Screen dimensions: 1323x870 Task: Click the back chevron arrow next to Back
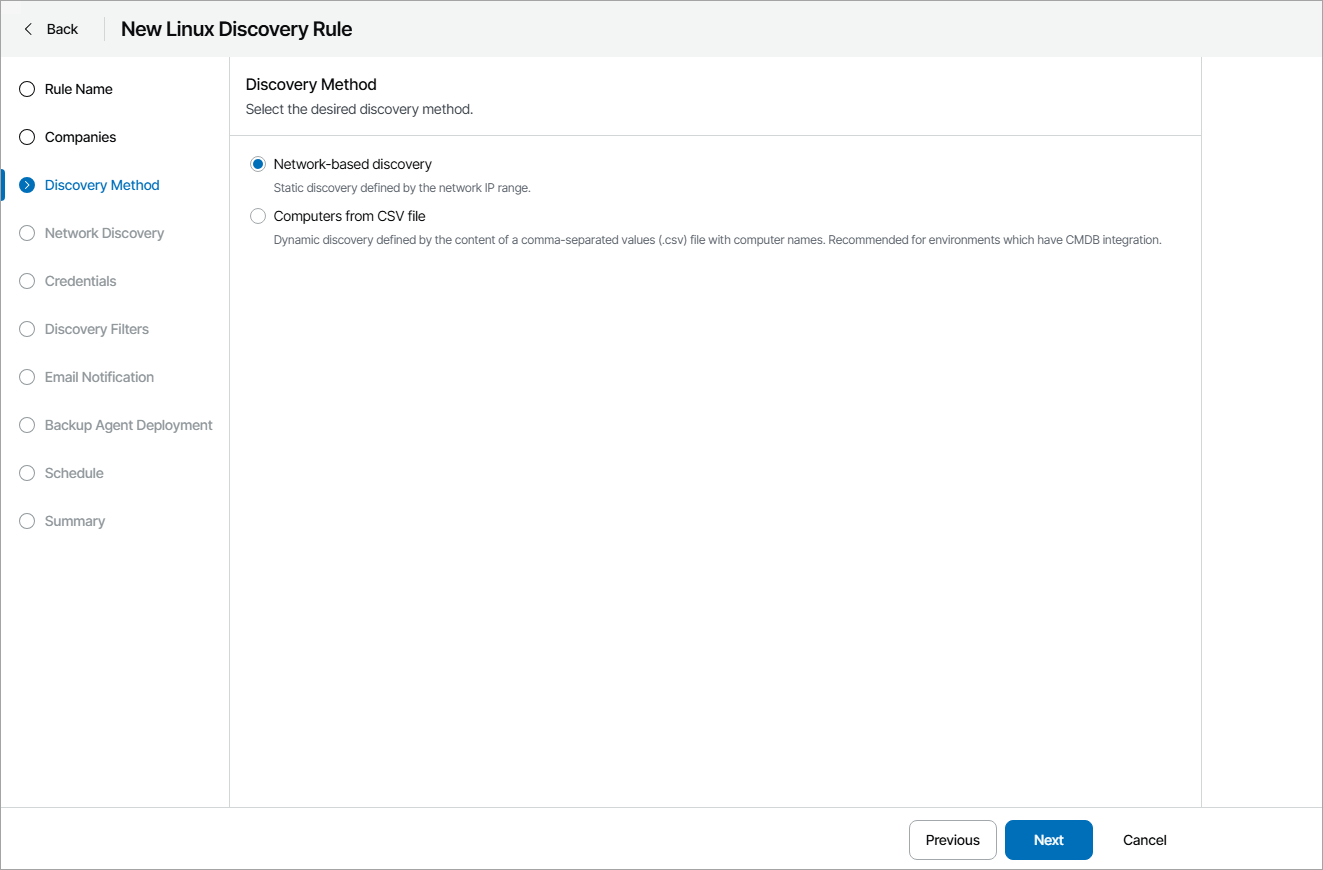point(28,29)
